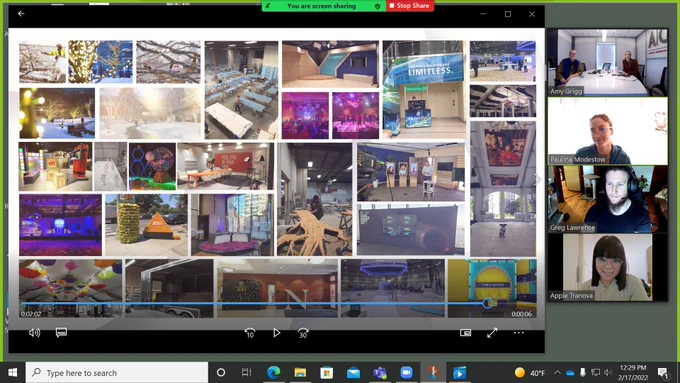Open the volume speaker control
The height and width of the screenshot is (383, 680).
pyautogui.click(x=34, y=333)
